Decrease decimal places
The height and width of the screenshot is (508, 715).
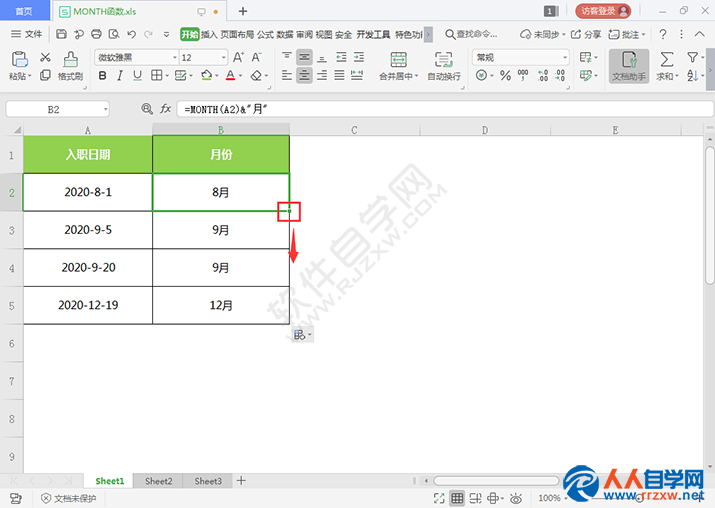point(560,75)
